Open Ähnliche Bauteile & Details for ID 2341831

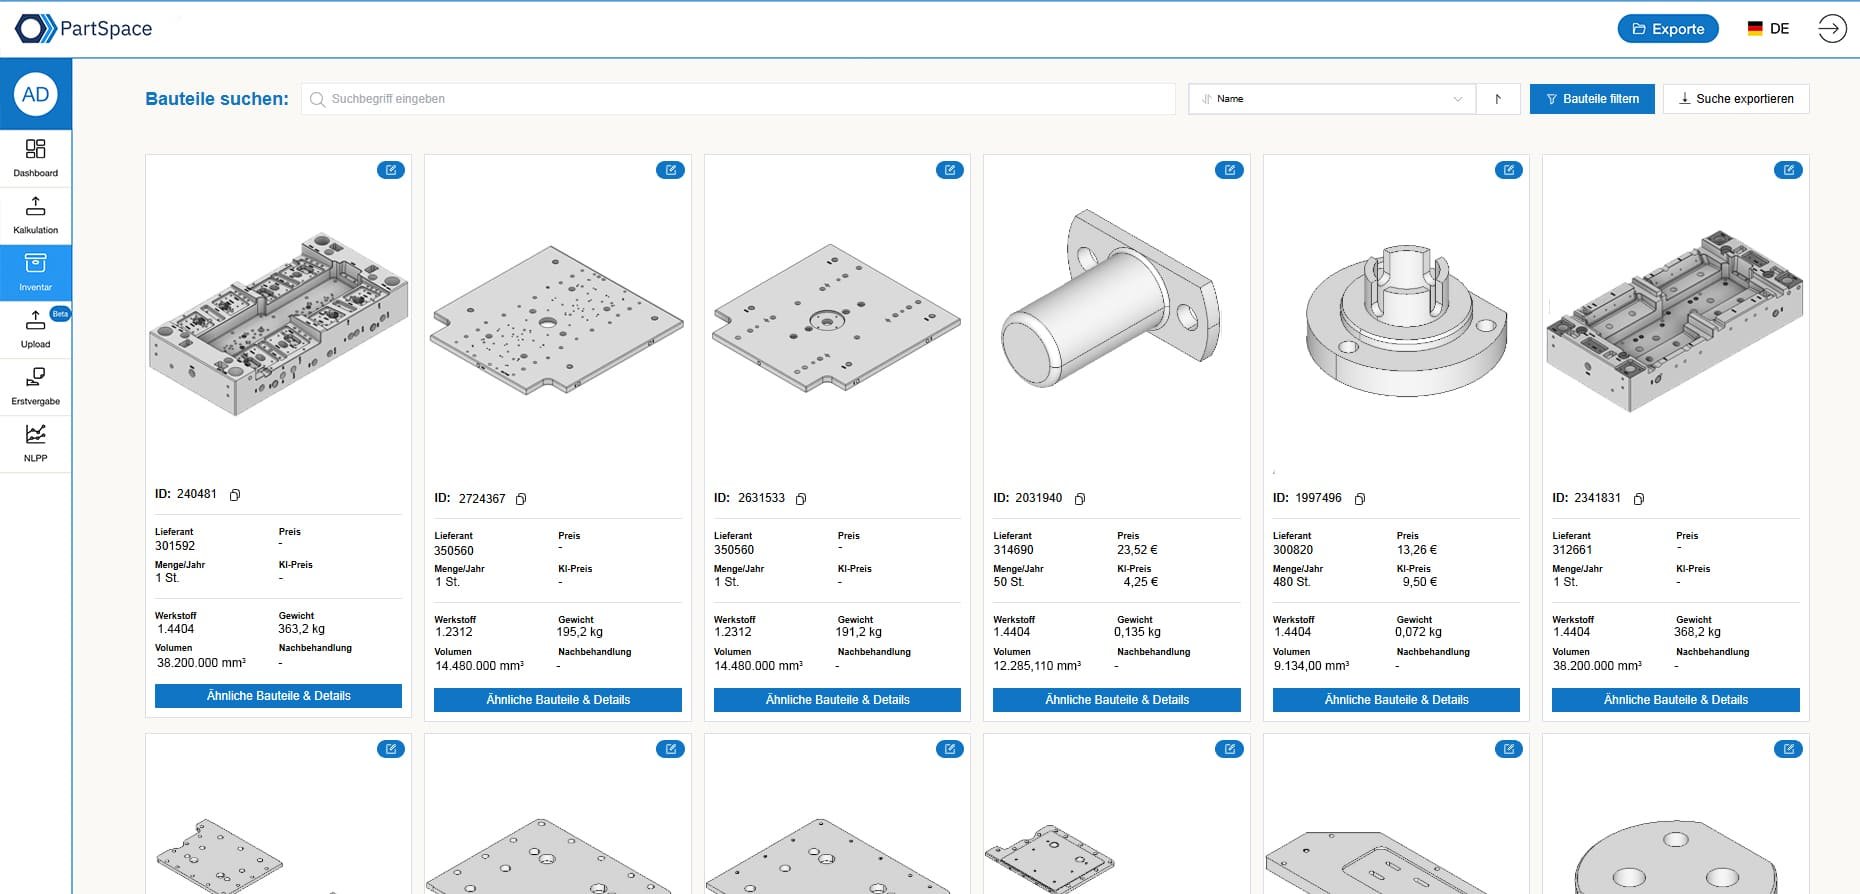1676,700
